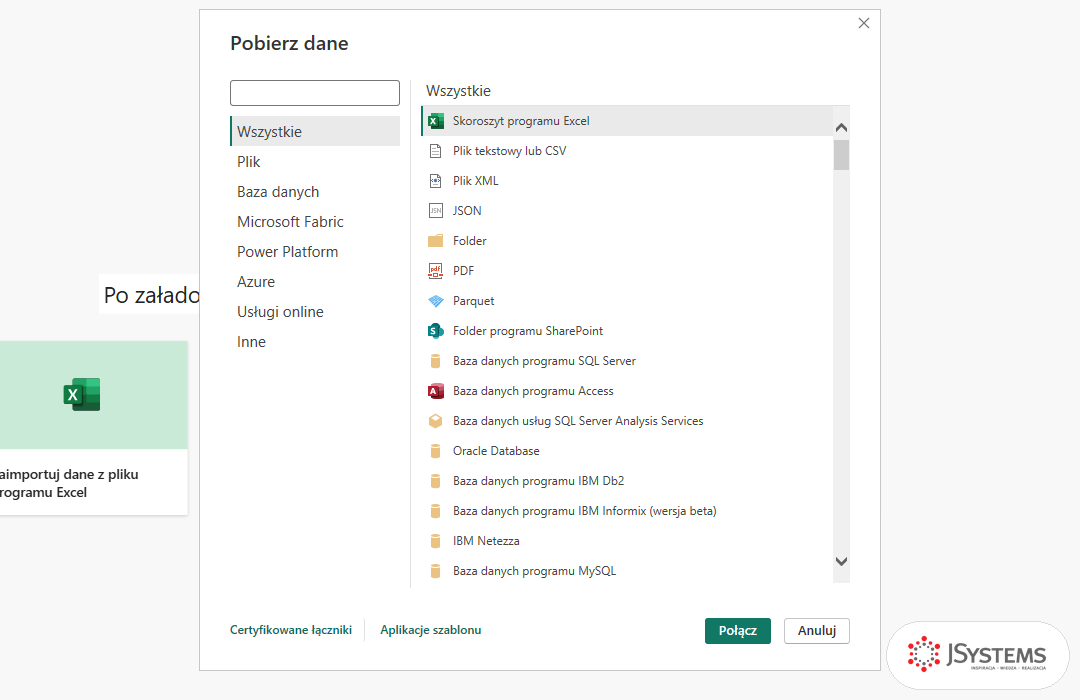Click the Anuluj button
The image size is (1080, 700).
tap(817, 630)
